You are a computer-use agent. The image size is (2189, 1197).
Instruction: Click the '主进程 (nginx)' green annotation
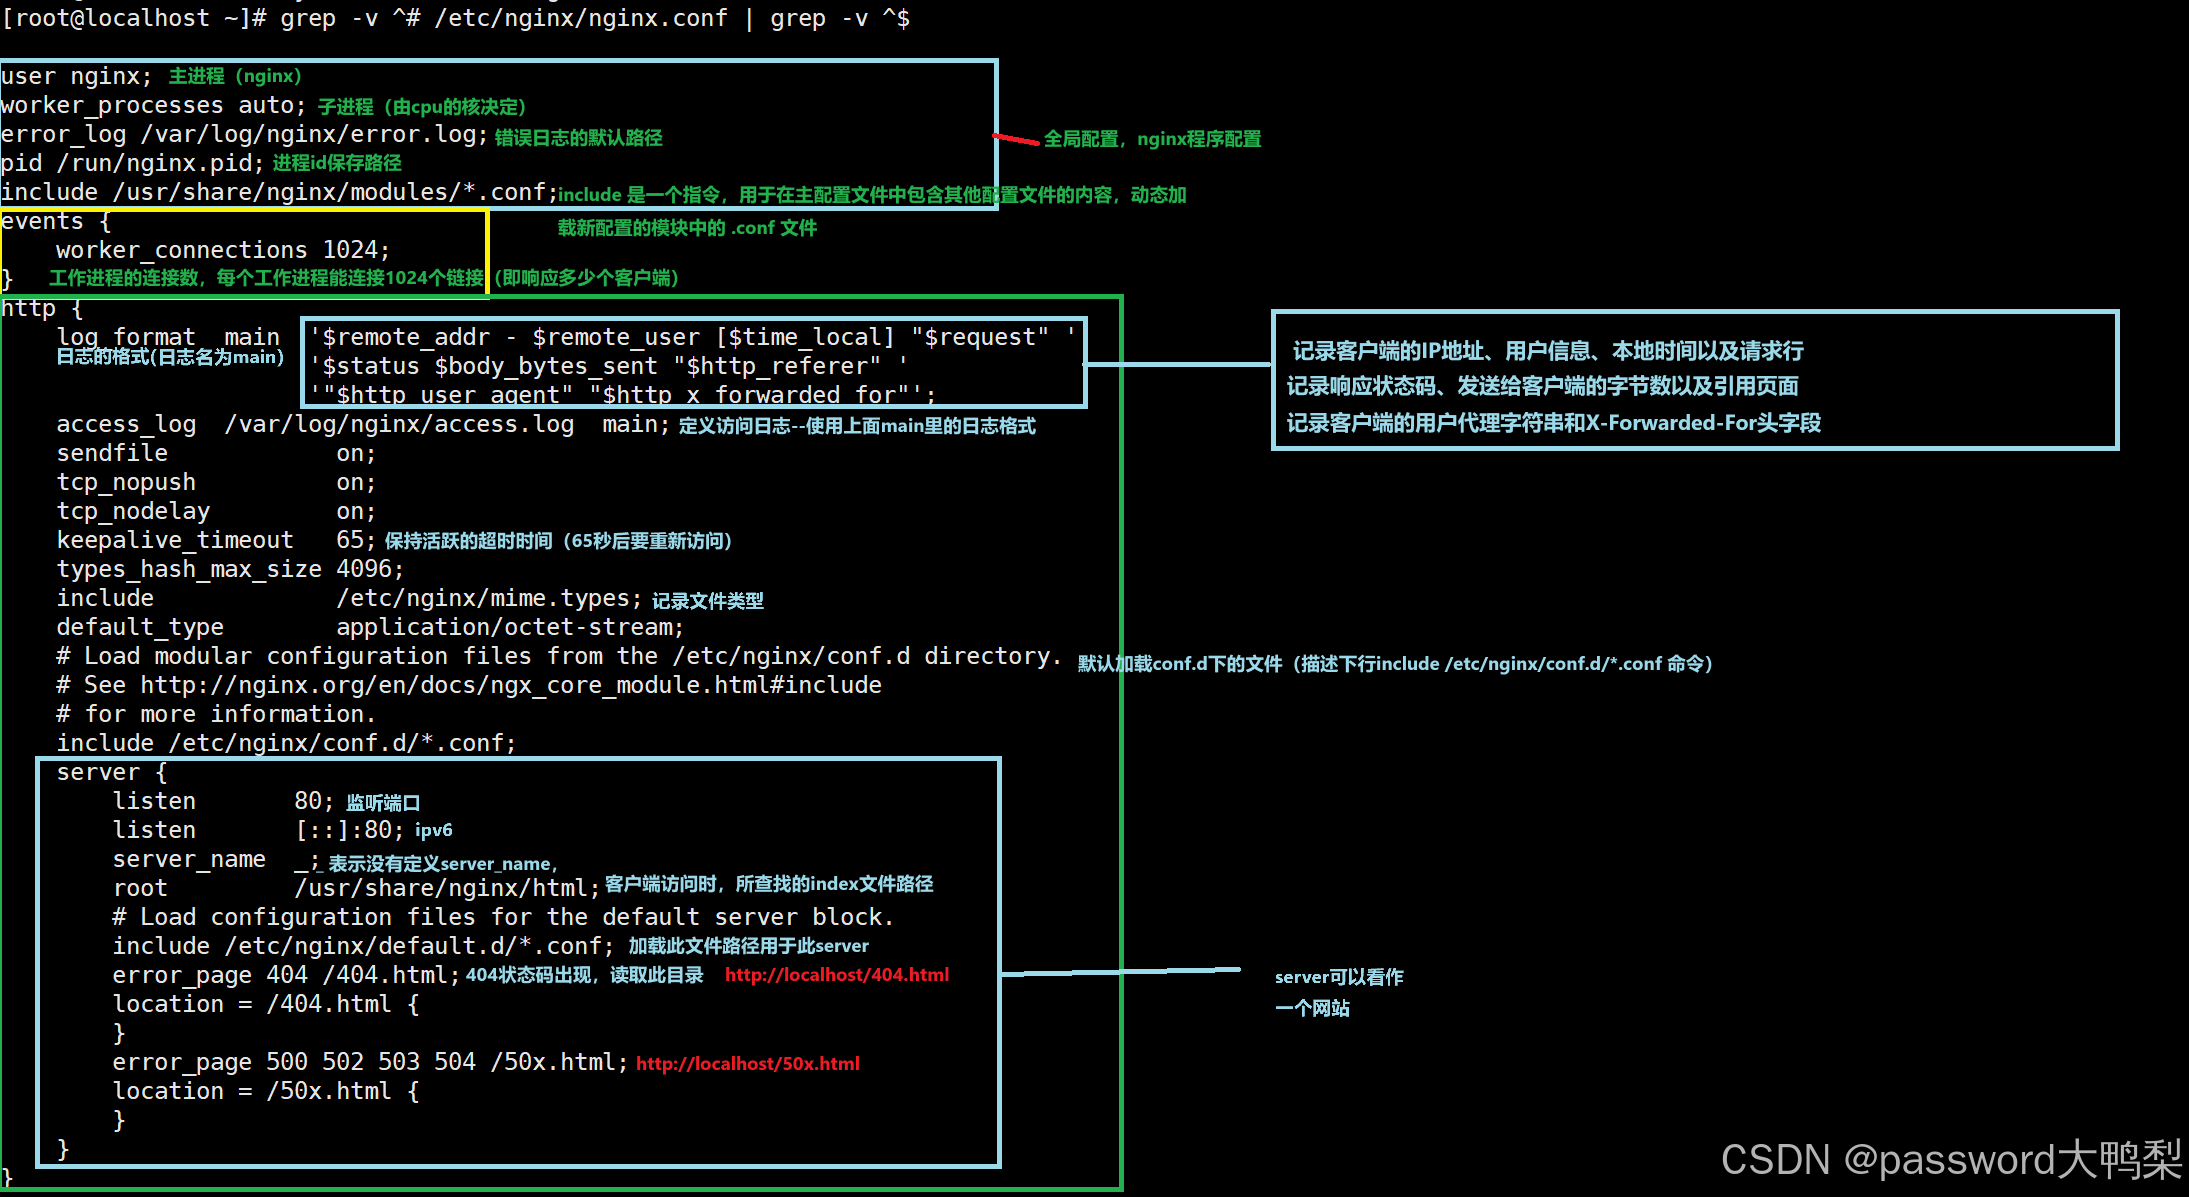(235, 76)
